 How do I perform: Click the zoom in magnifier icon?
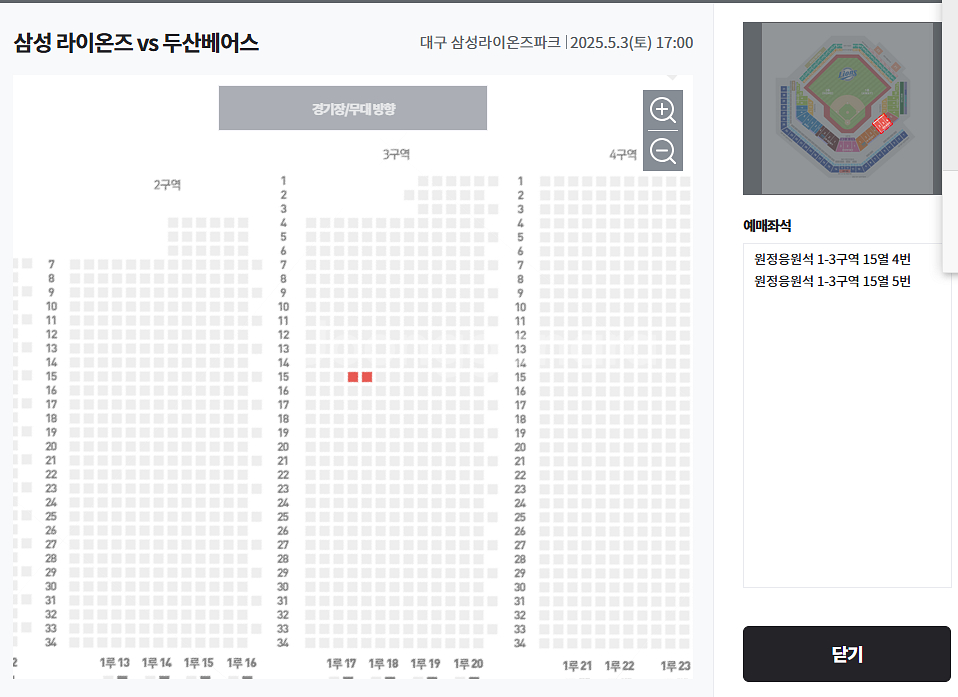click(662, 110)
